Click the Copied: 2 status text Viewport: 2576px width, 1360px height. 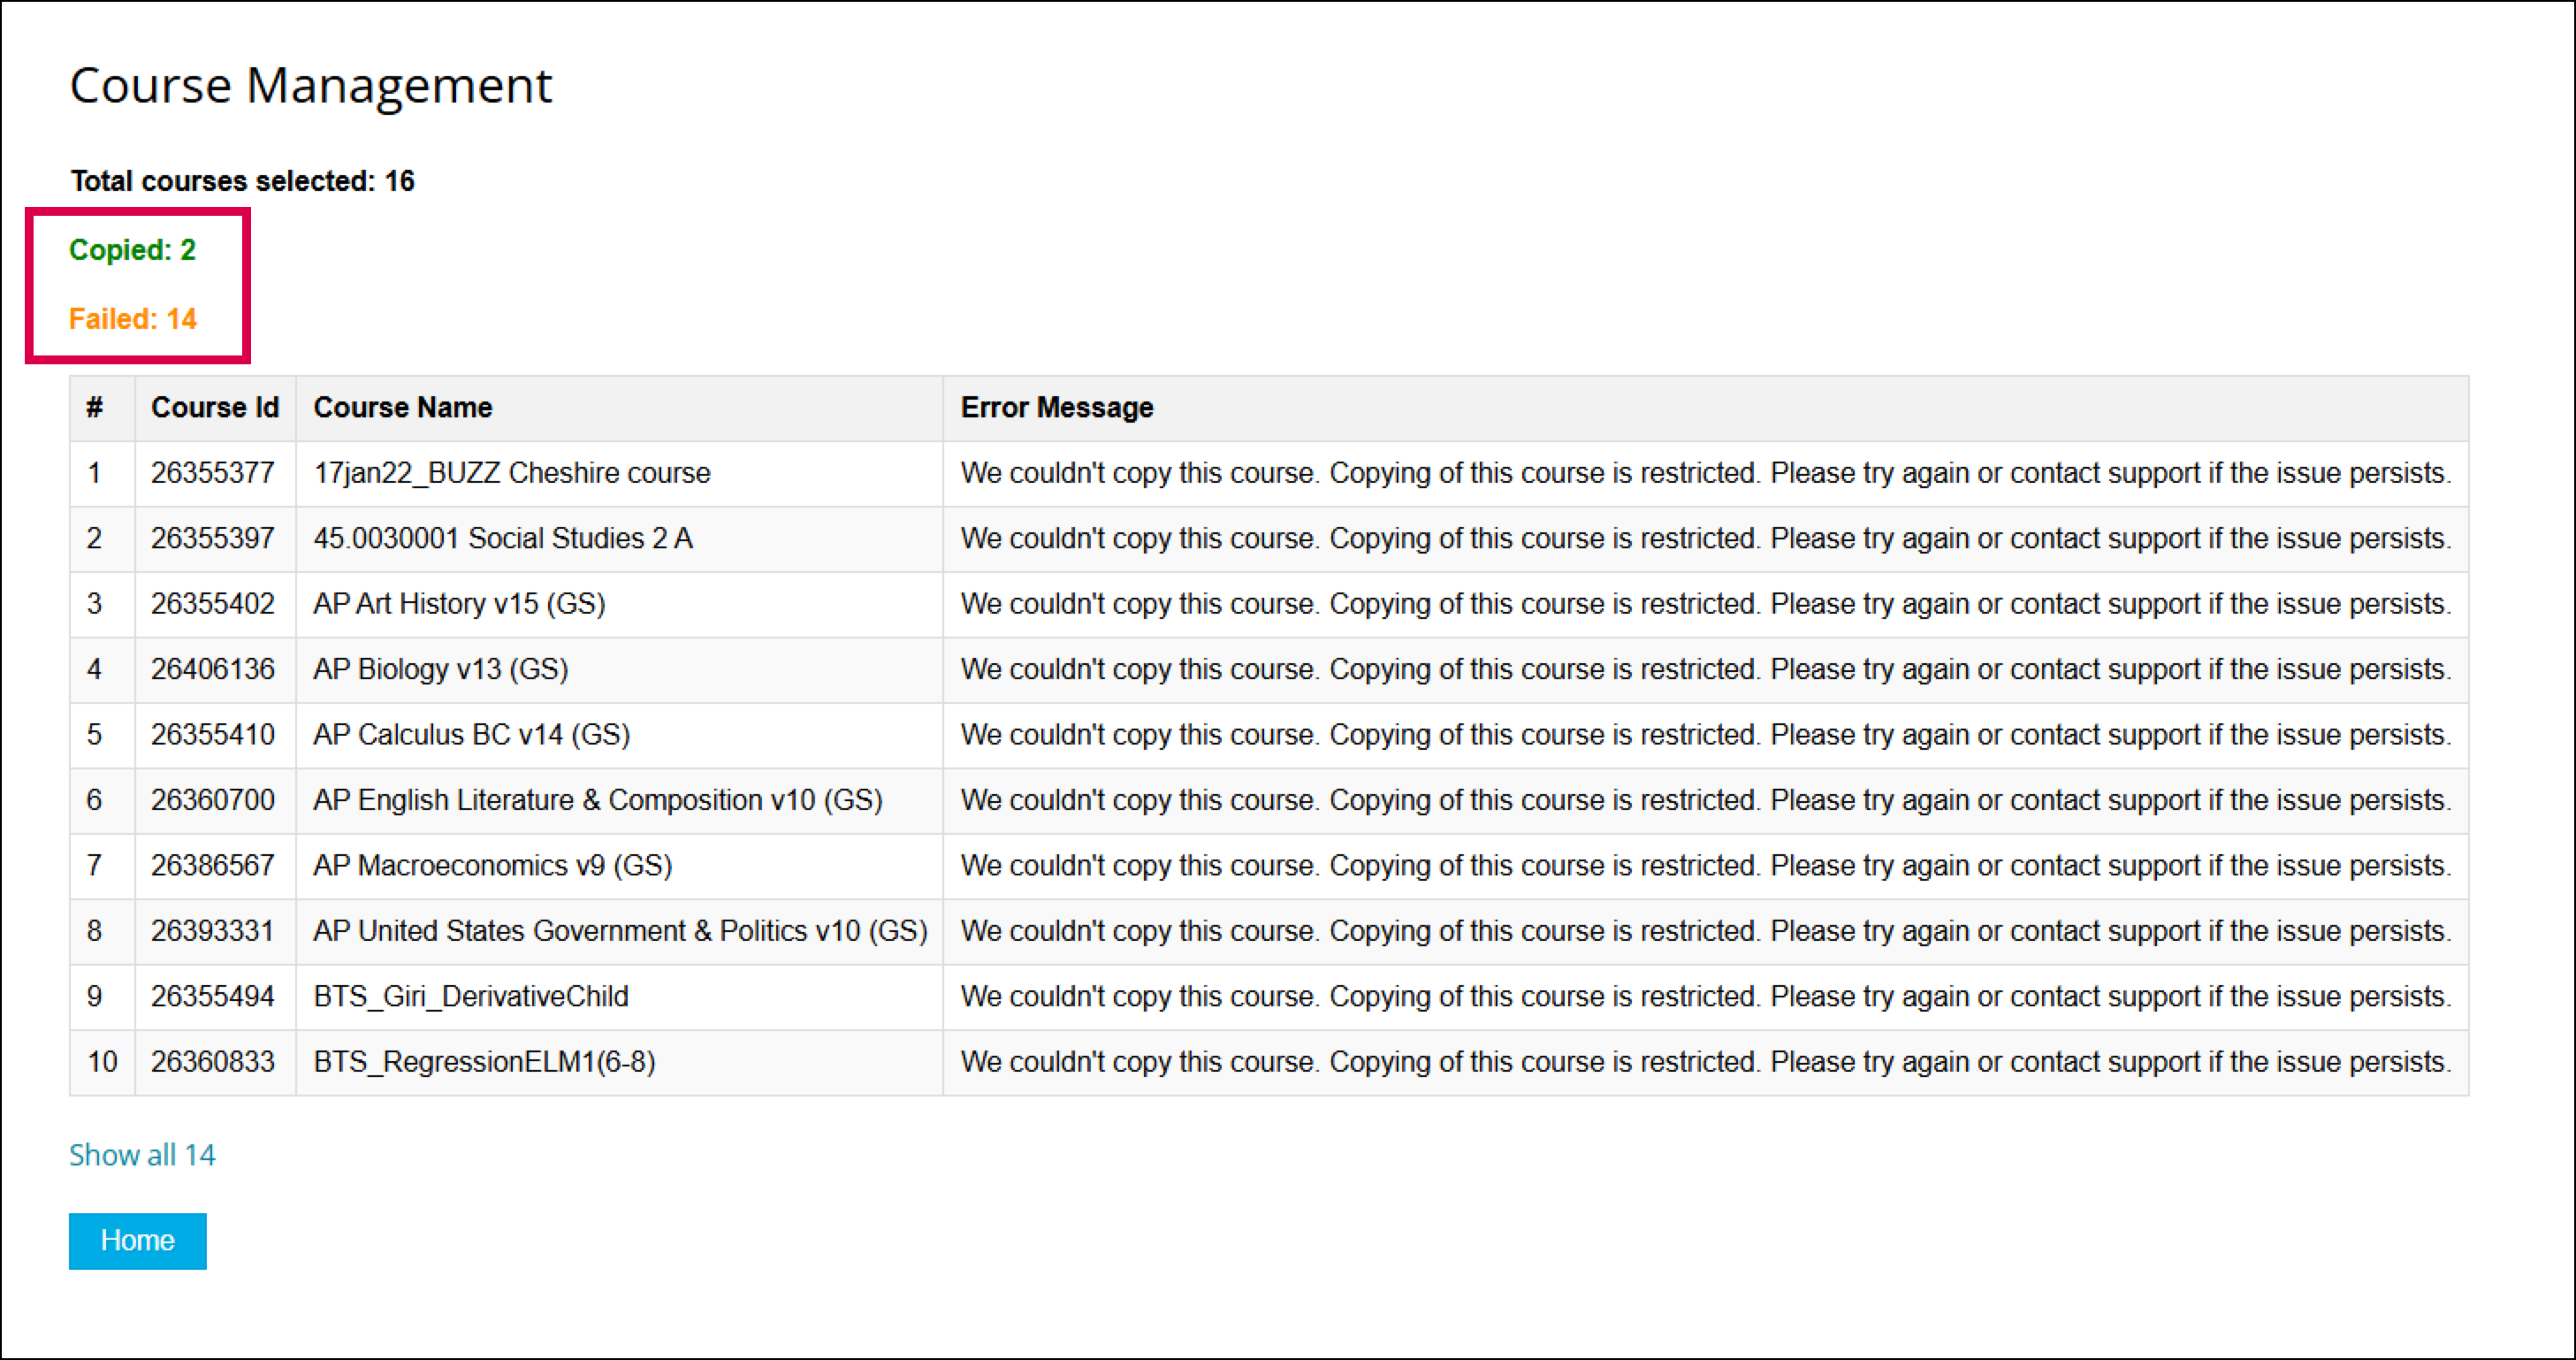[132, 250]
